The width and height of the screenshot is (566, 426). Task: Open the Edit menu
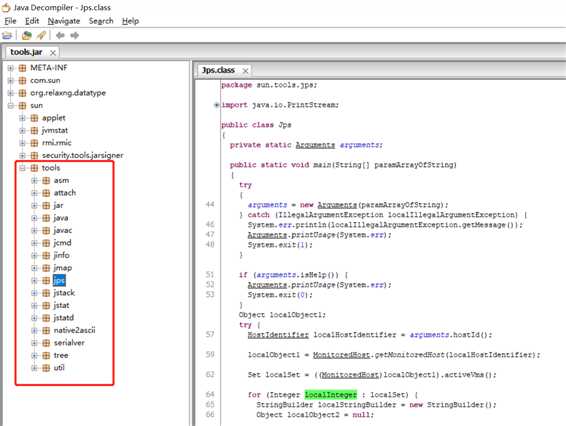pyautogui.click(x=32, y=21)
